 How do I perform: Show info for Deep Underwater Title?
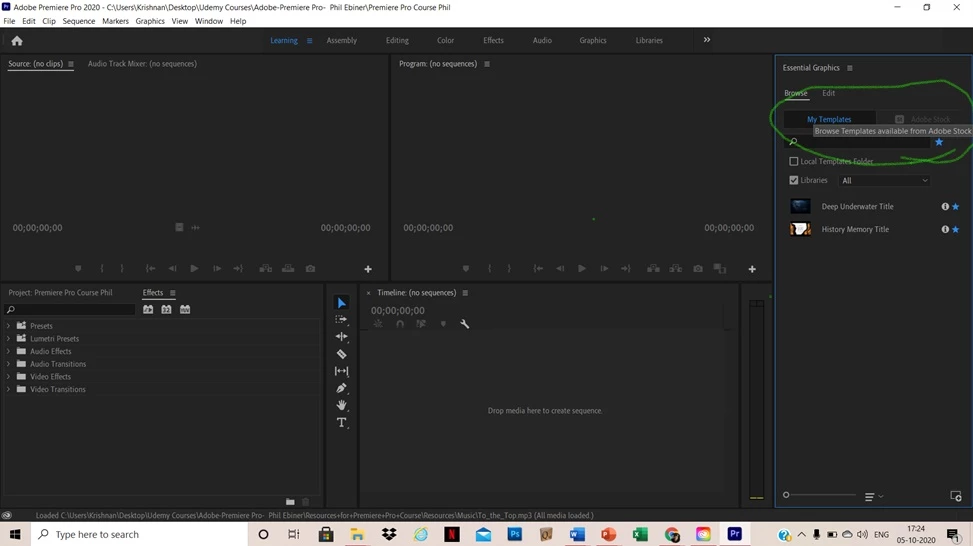click(x=945, y=207)
